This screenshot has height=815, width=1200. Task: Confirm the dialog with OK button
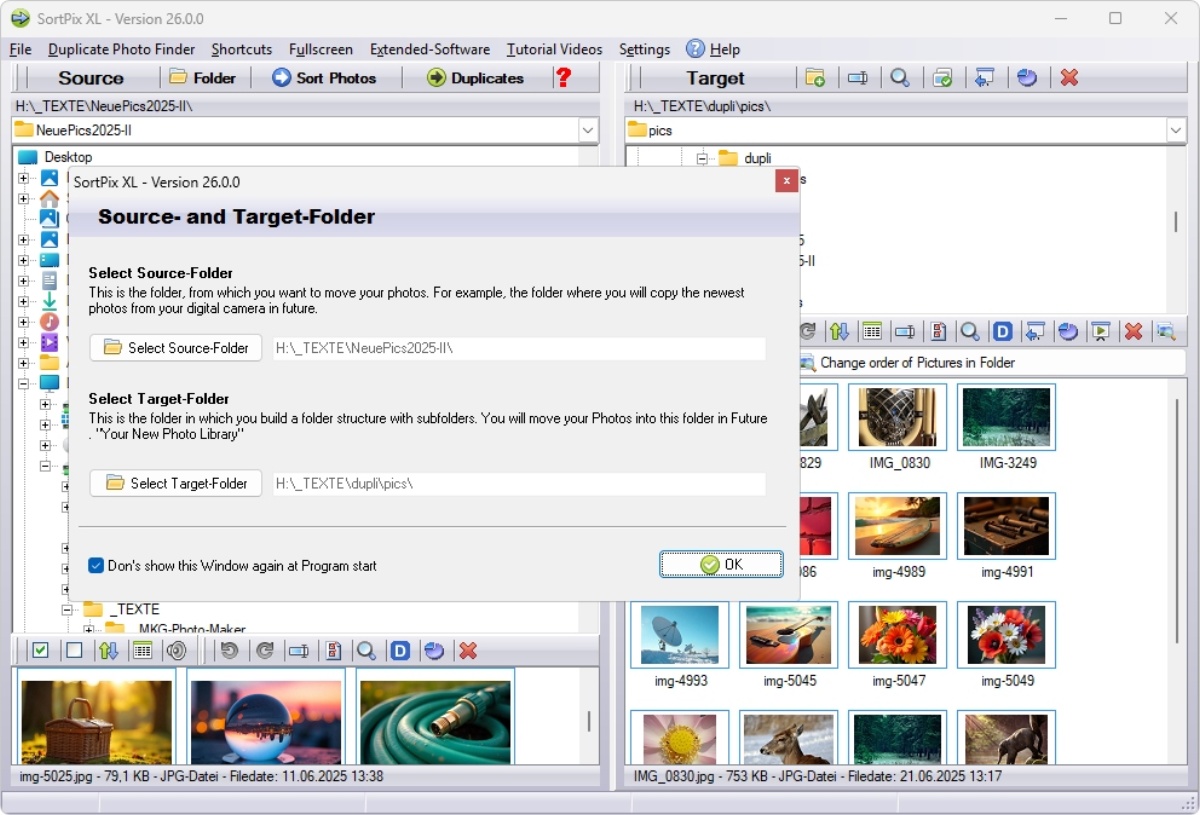721,564
